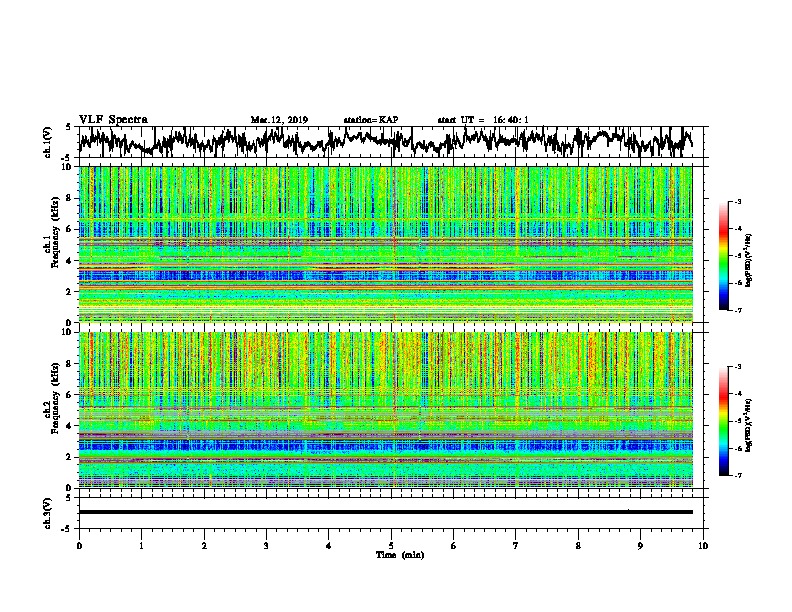This screenshot has width=792, height=612.
Task: Click the ch.2 spectrogram panel
Action: click(x=386, y=410)
